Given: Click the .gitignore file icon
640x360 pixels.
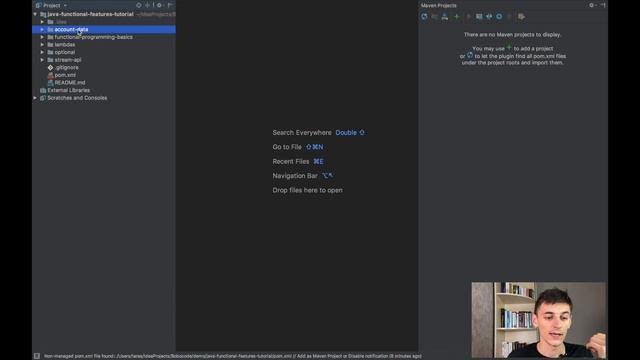Looking at the screenshot, I should (x=51, y=67).
